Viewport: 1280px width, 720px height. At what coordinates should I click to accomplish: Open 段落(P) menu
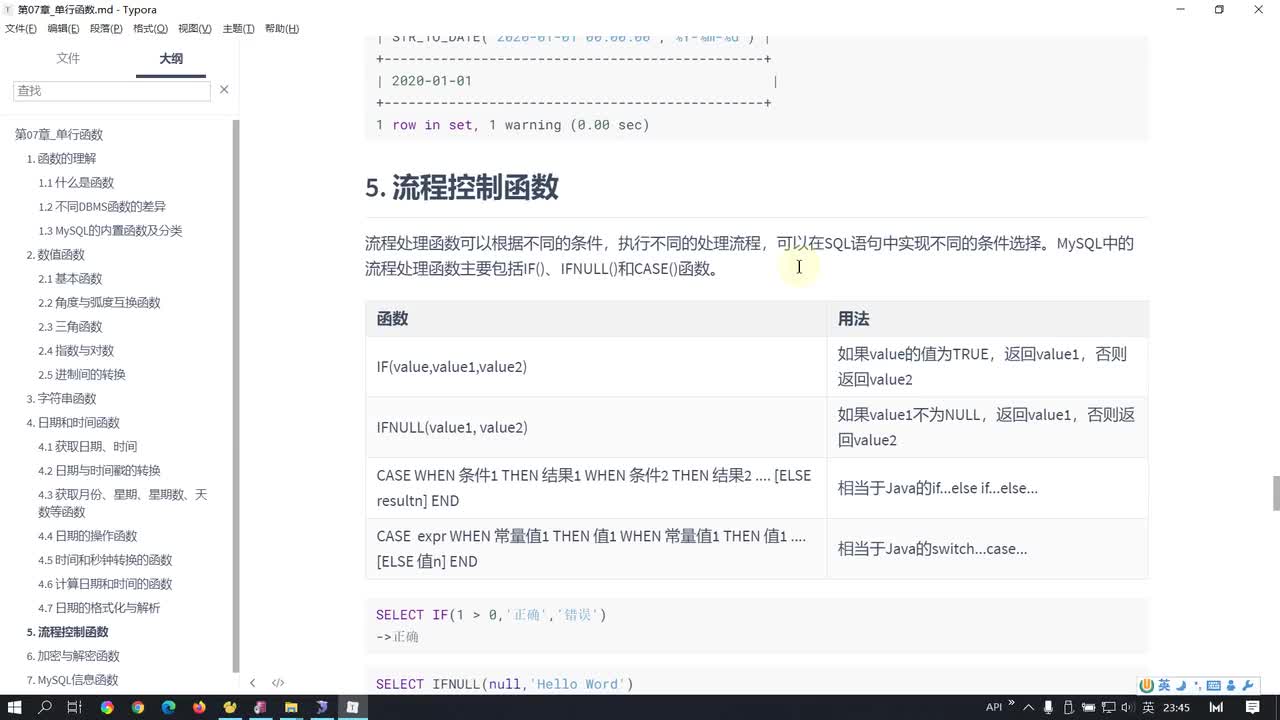point(106,29)
